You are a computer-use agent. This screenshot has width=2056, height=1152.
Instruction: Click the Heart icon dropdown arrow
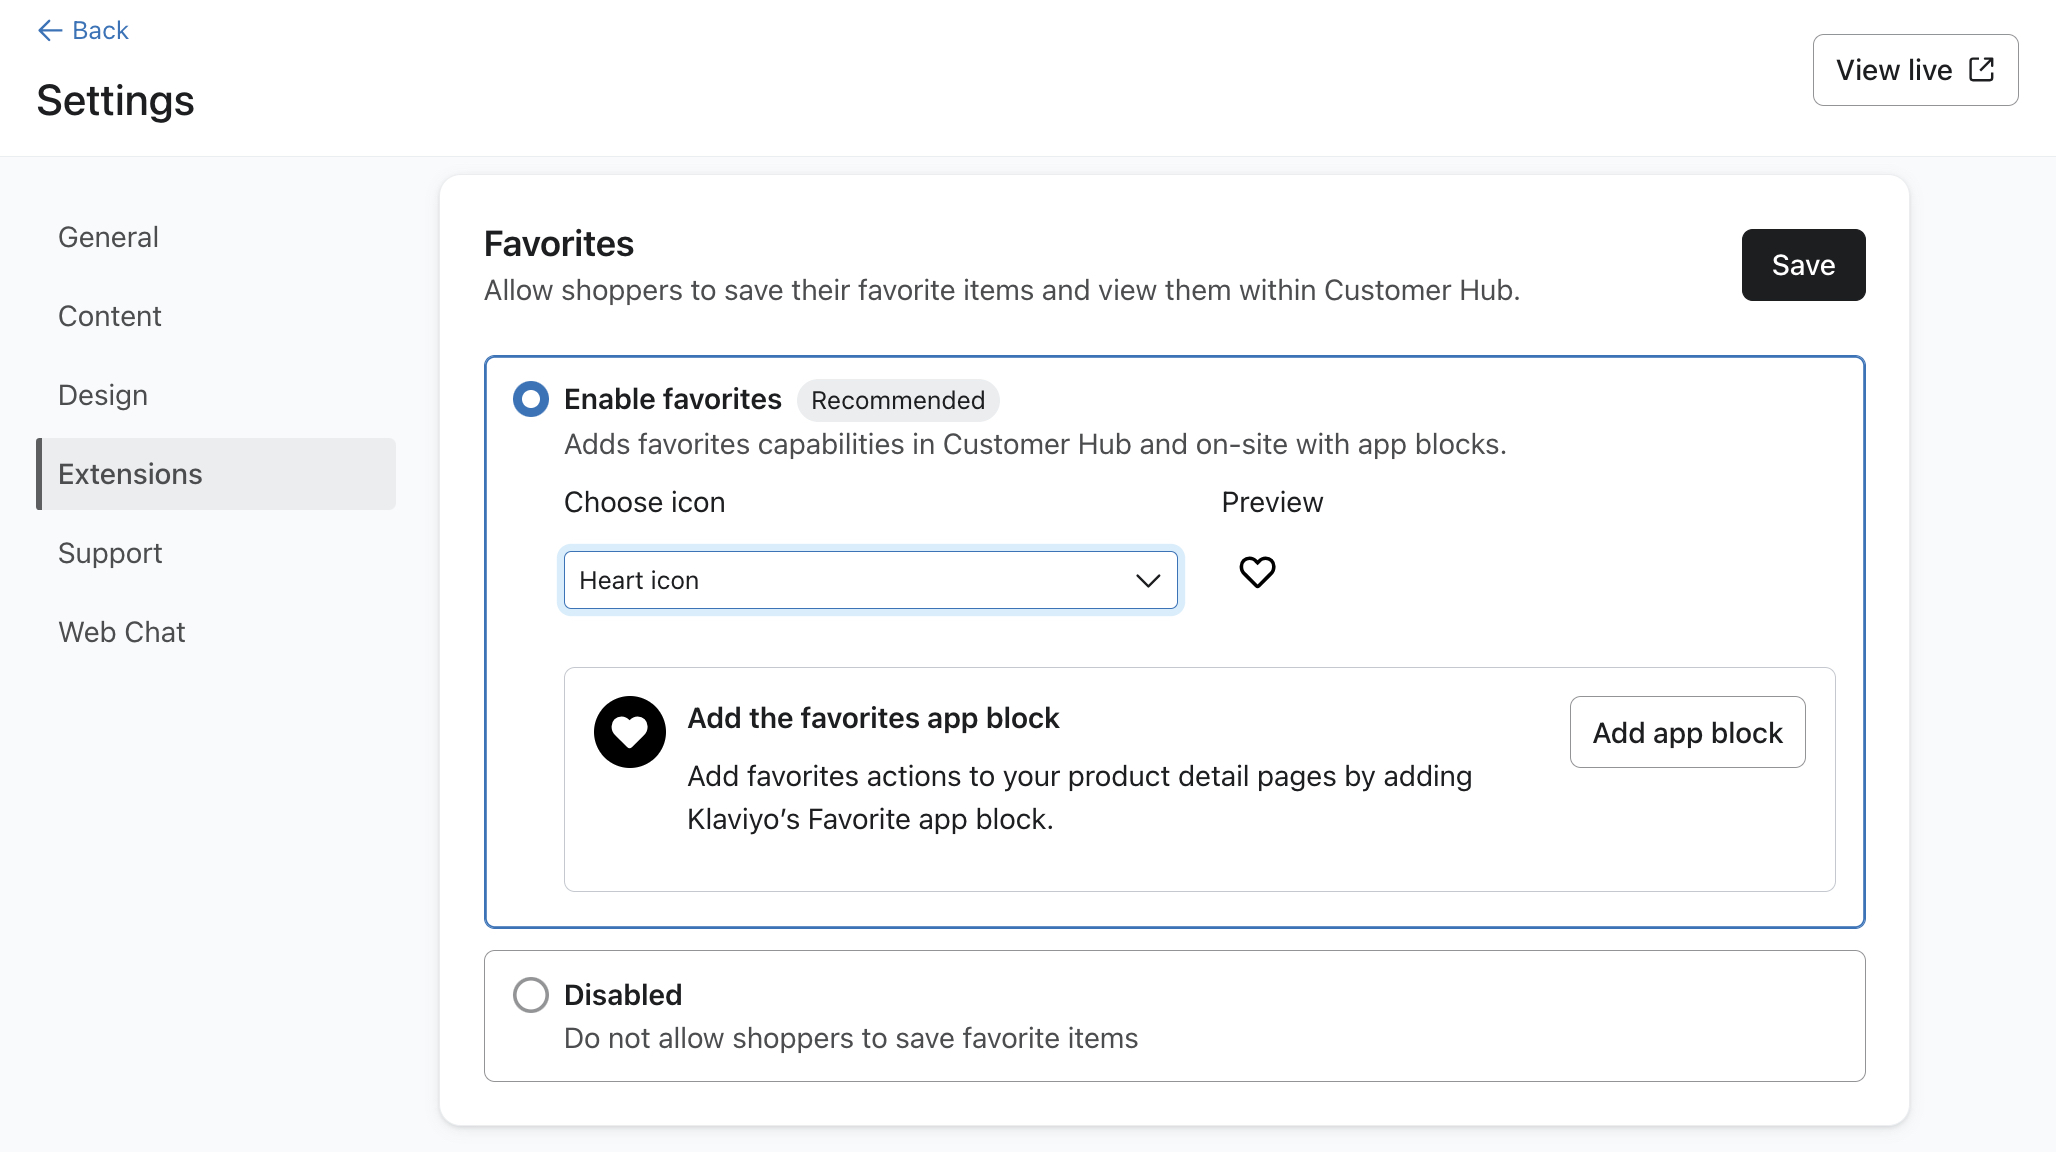coord(1147,579)
